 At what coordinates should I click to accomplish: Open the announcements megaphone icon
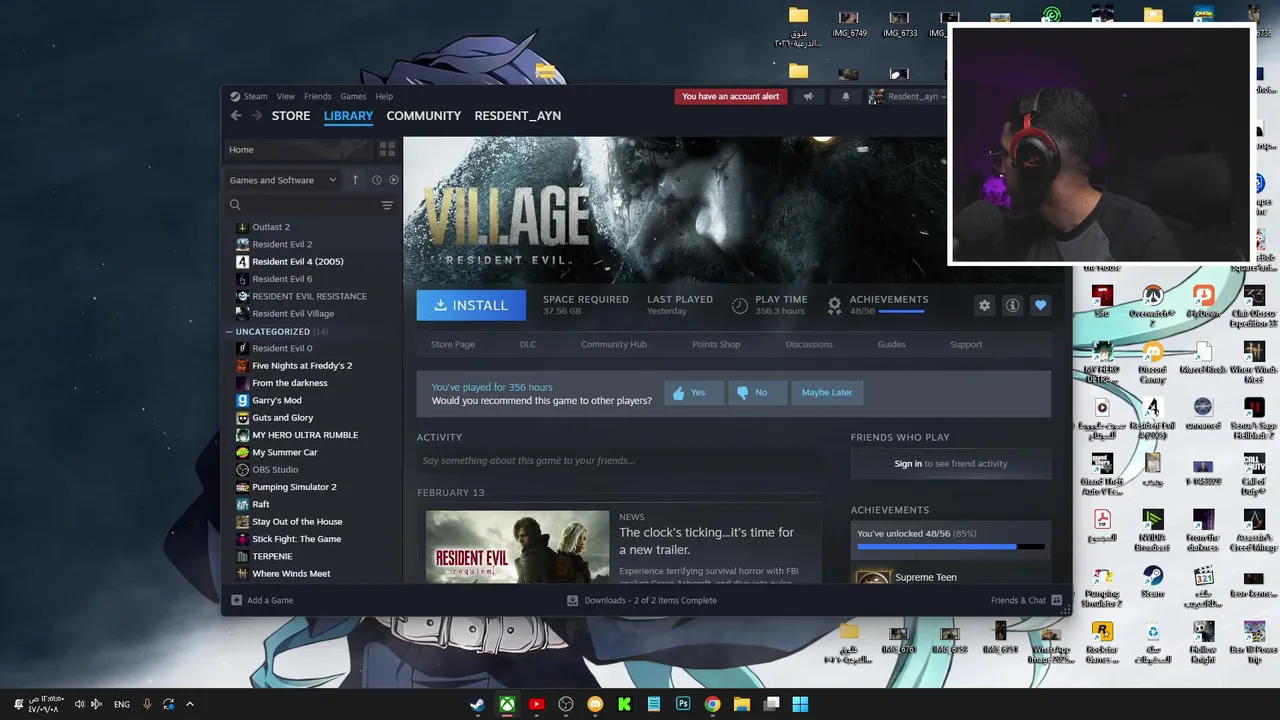point(809,97)
